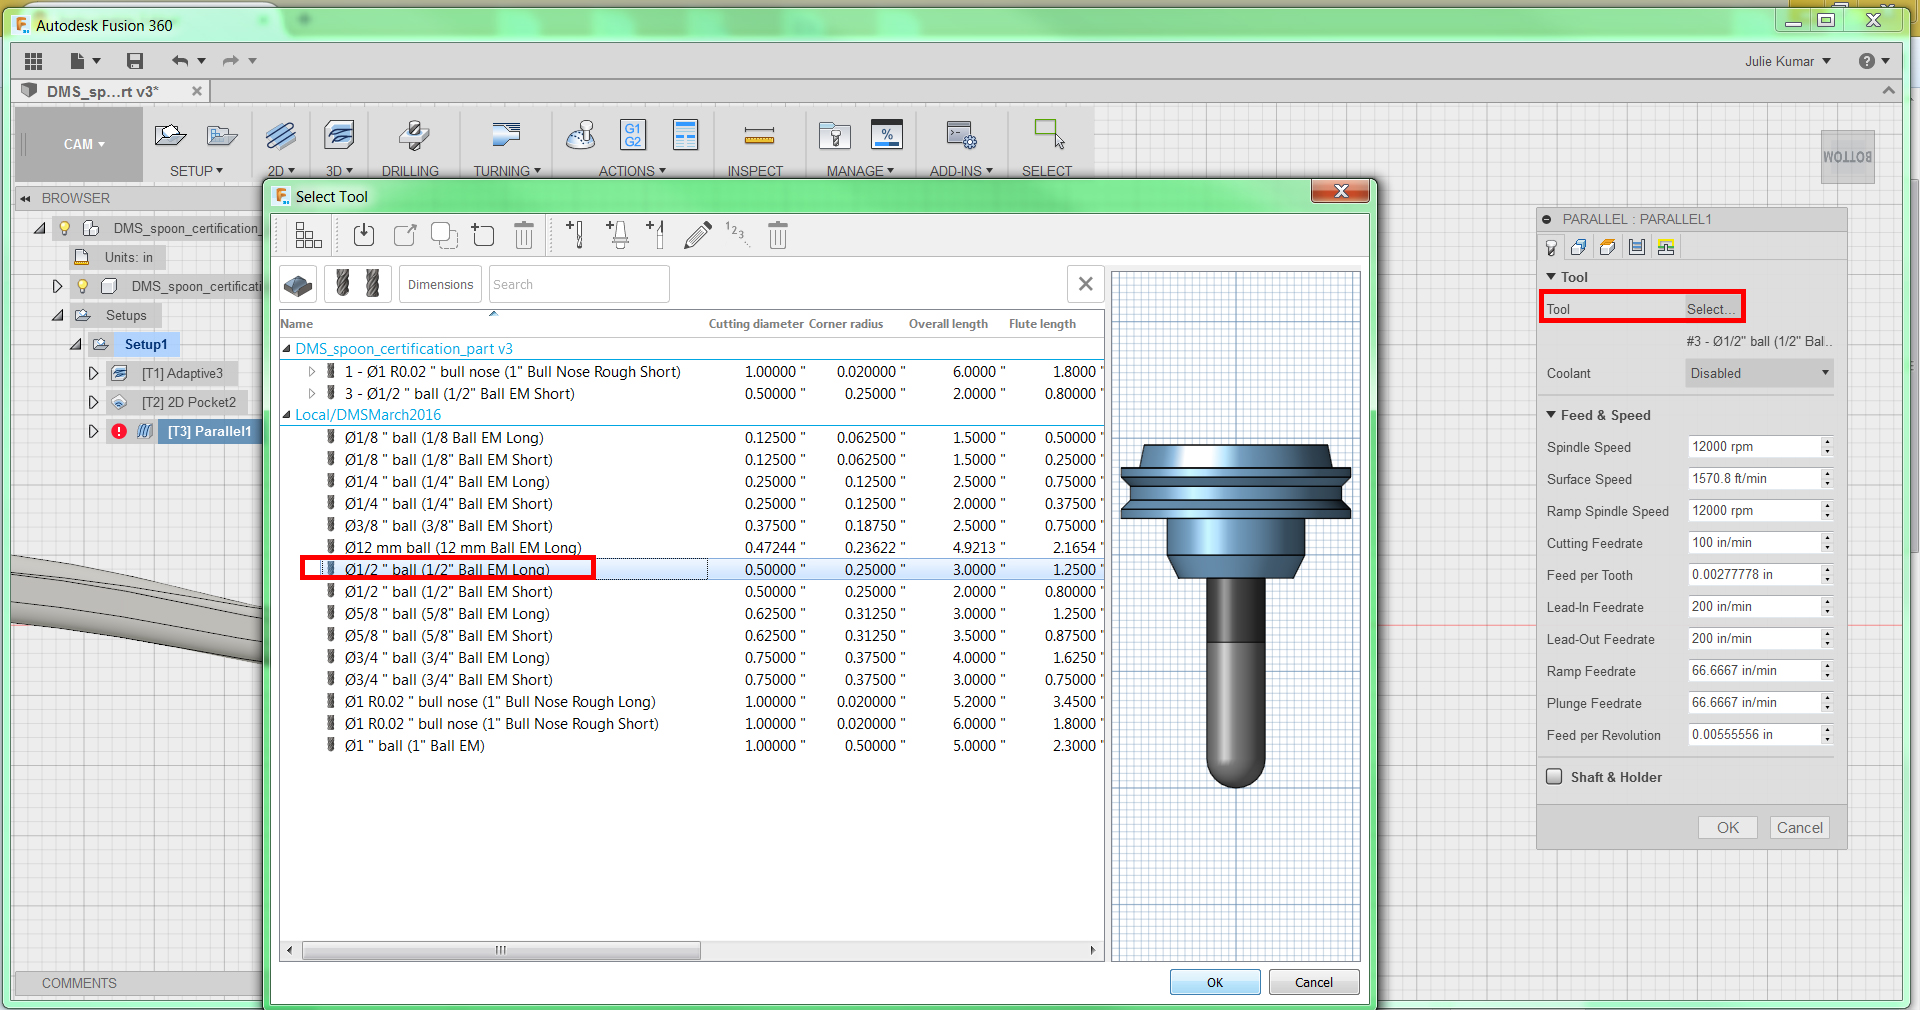
Task: Open the MANAGE ribbon menu
Action: (860, 171)
